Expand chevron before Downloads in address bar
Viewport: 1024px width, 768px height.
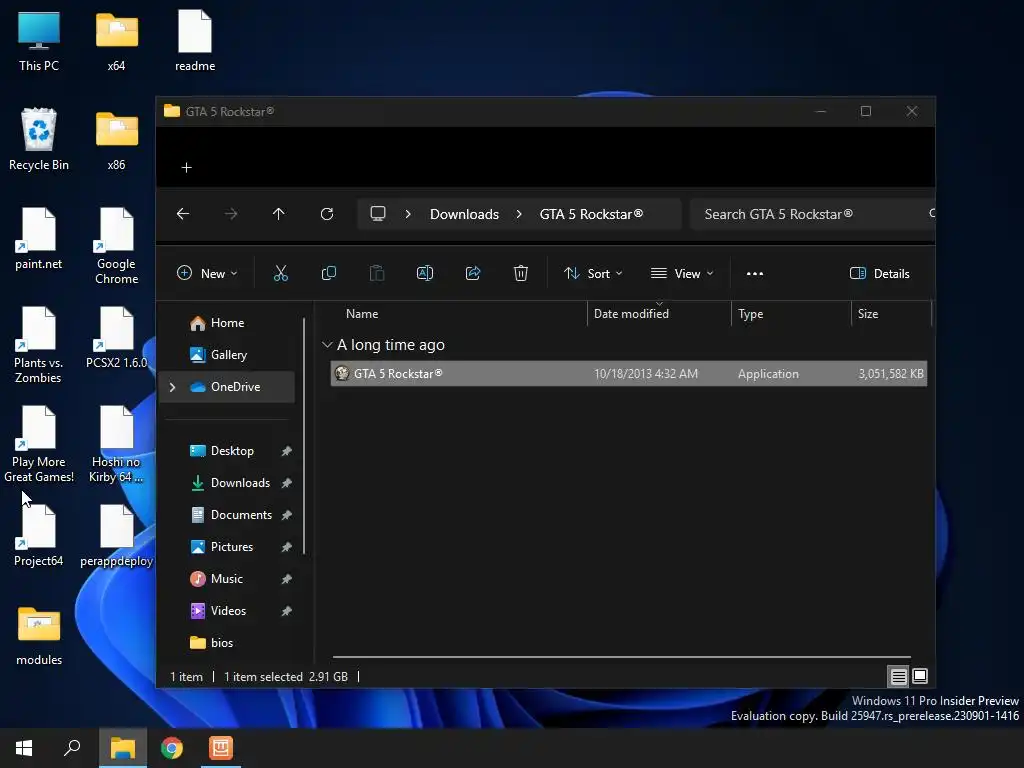click(408, 214)
